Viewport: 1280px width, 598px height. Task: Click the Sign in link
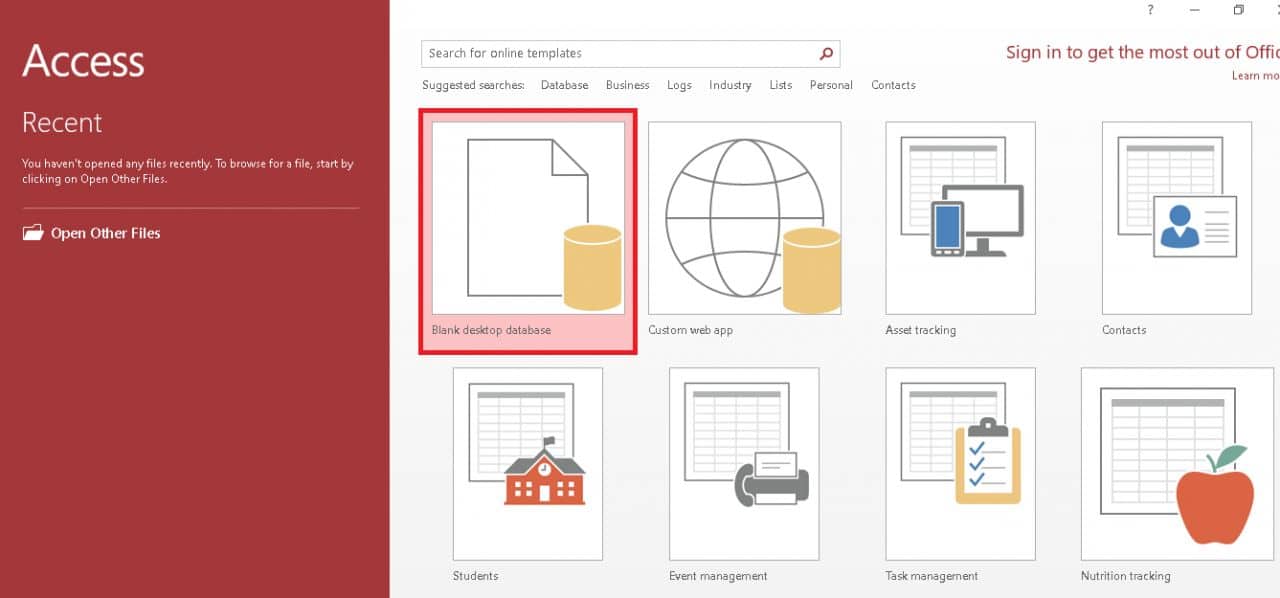coord(1100,52)
